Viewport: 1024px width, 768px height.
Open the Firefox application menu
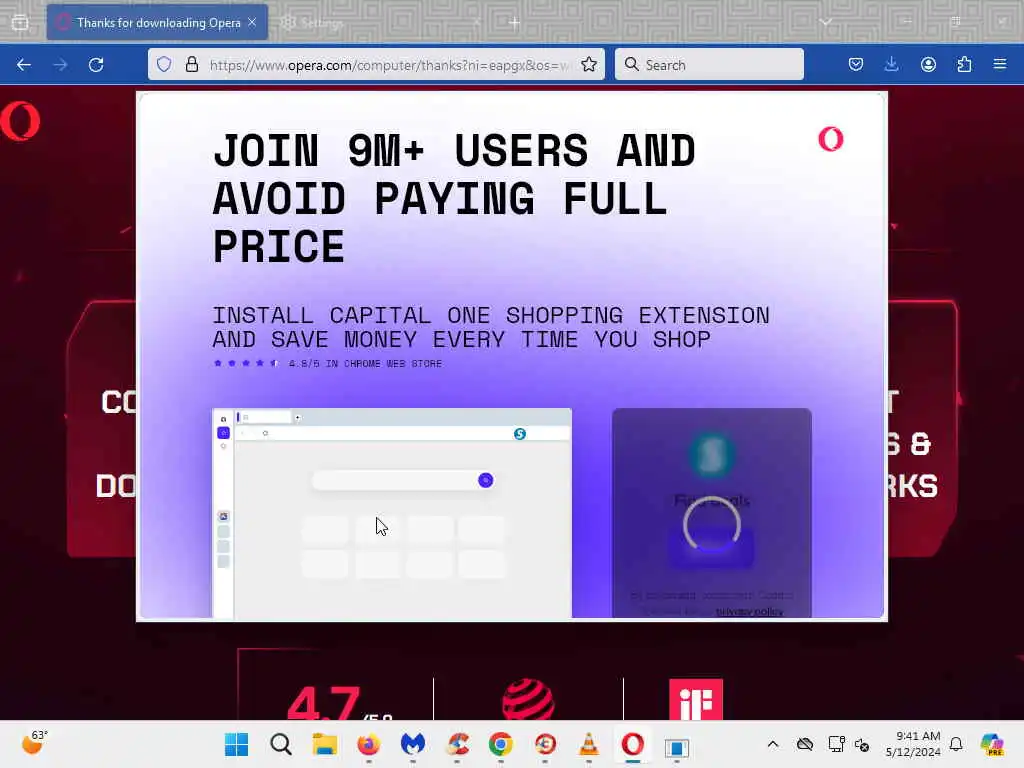point(1000,64)
